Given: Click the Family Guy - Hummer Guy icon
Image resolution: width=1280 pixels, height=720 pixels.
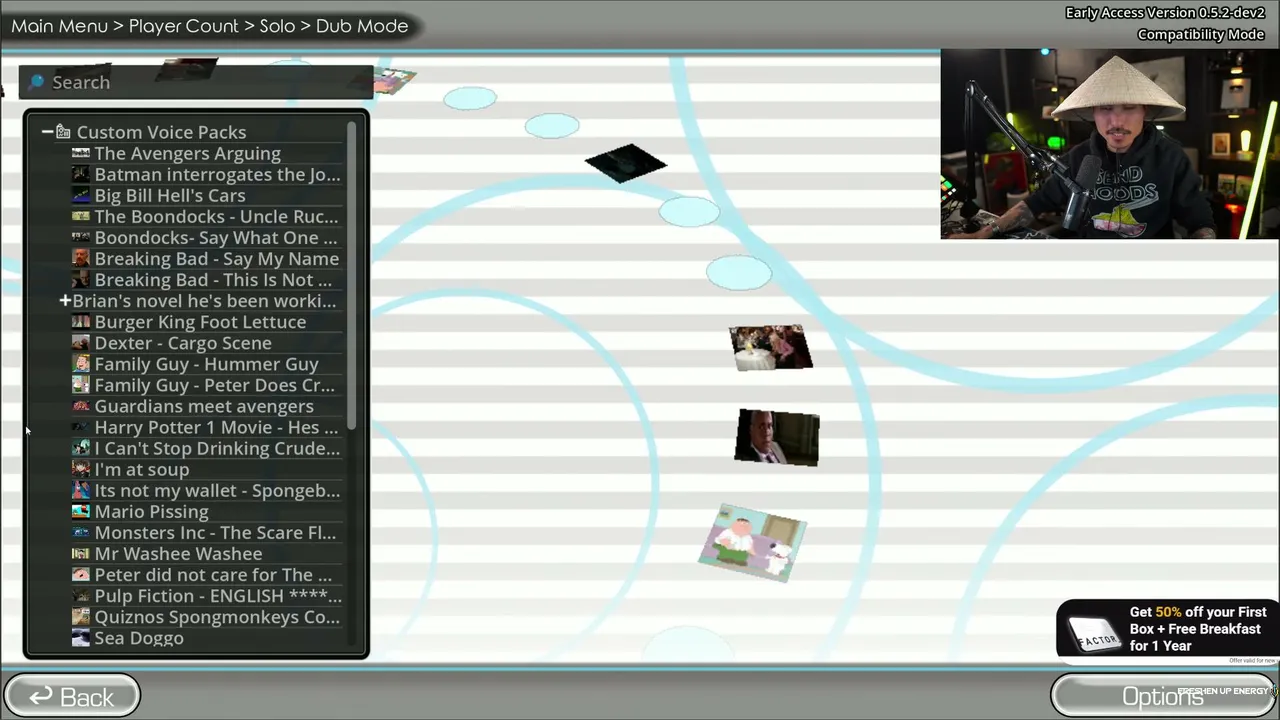Looking at the screenshot, I should (x=81, y=364).
